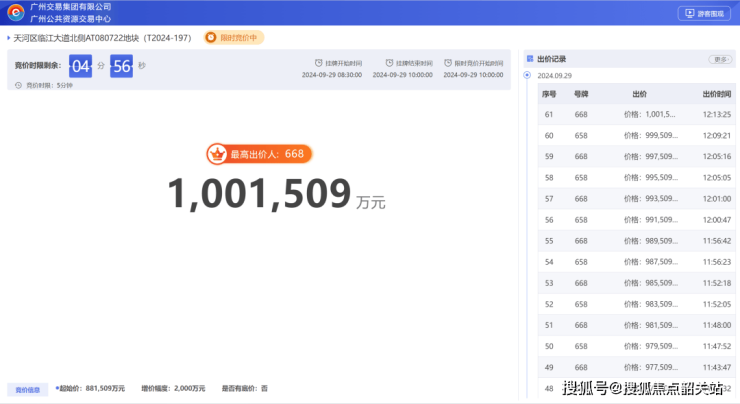The image size is (740, 404).
Task: Click the 限时竞价中 status badge icon
Action: point(212,38)
